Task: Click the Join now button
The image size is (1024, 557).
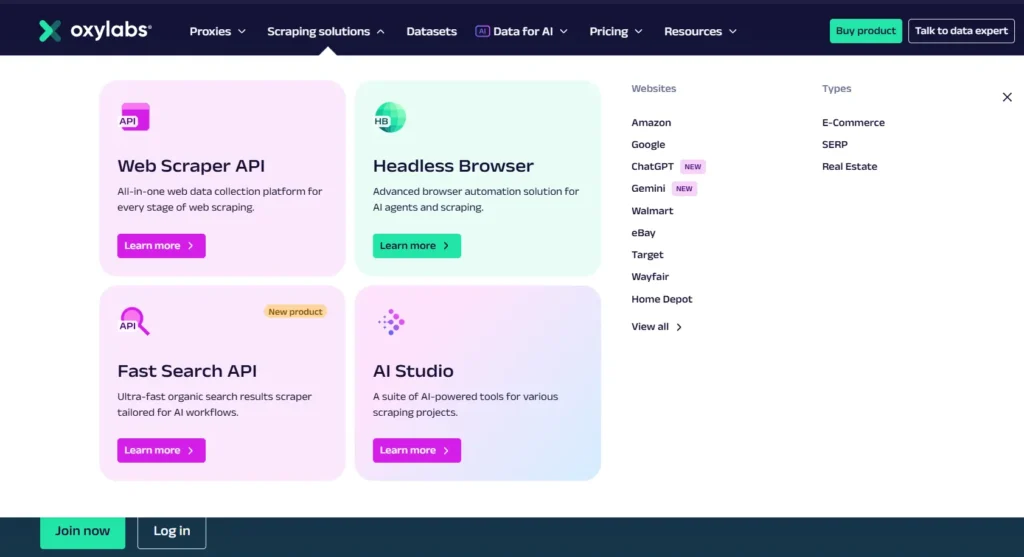Action: pyautogui.click(x=82, y=531)
